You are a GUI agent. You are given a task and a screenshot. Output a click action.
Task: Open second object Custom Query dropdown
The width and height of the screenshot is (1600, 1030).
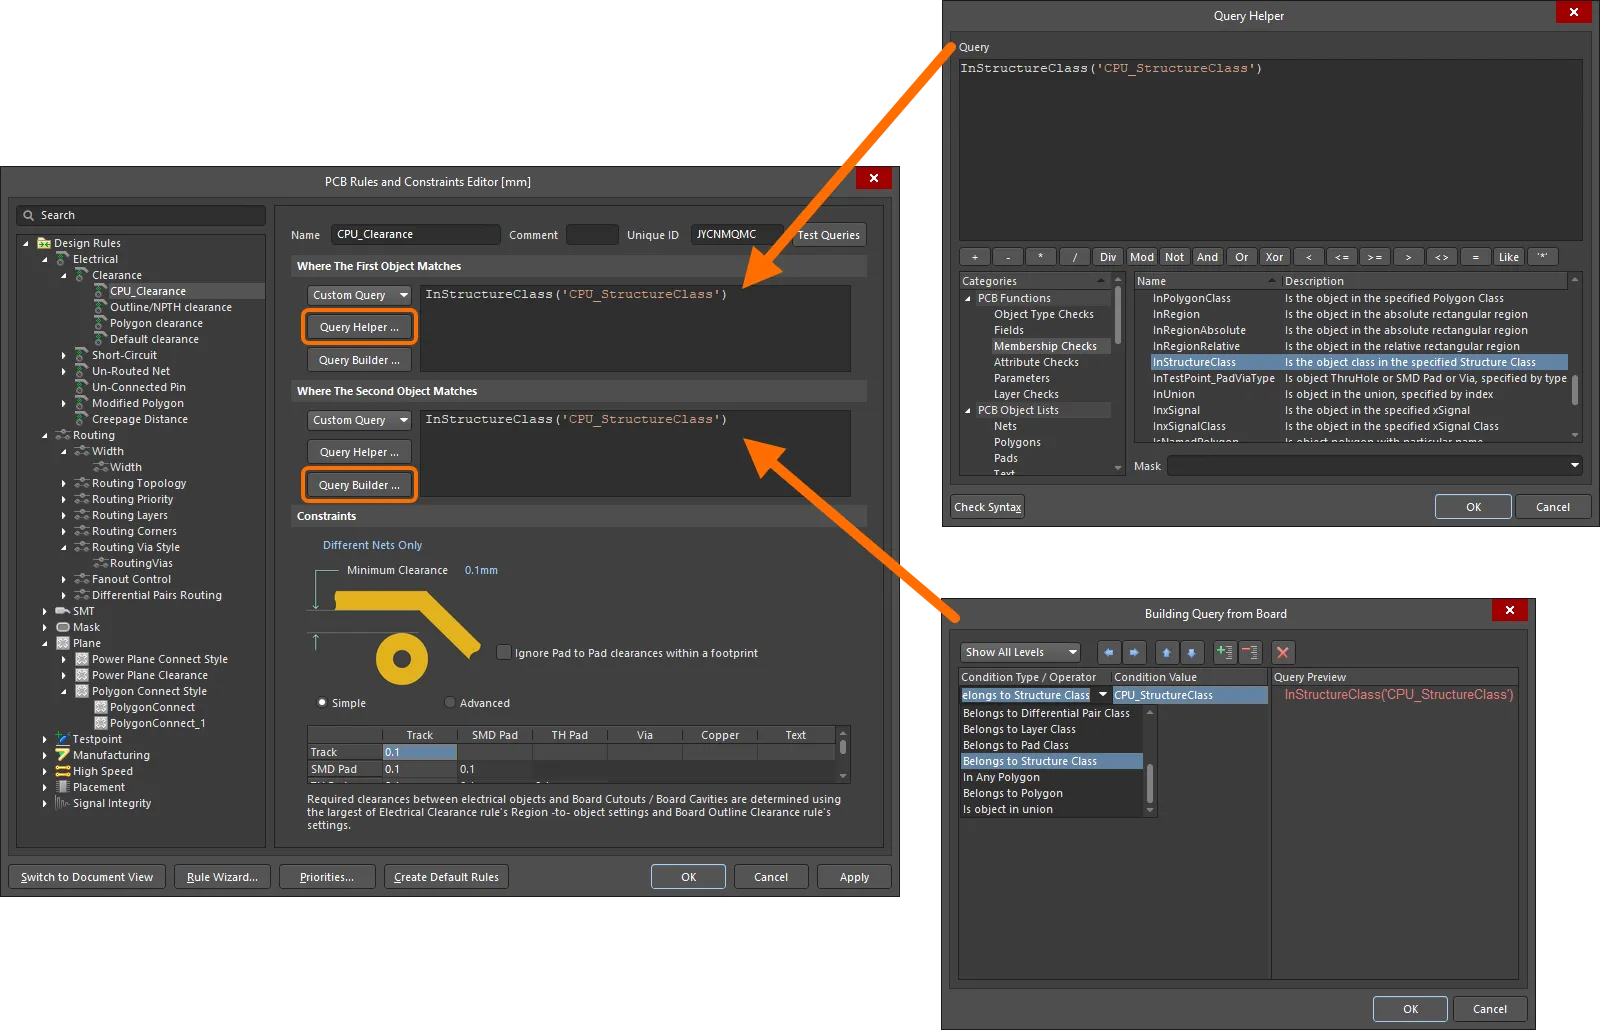coord(359,420)
